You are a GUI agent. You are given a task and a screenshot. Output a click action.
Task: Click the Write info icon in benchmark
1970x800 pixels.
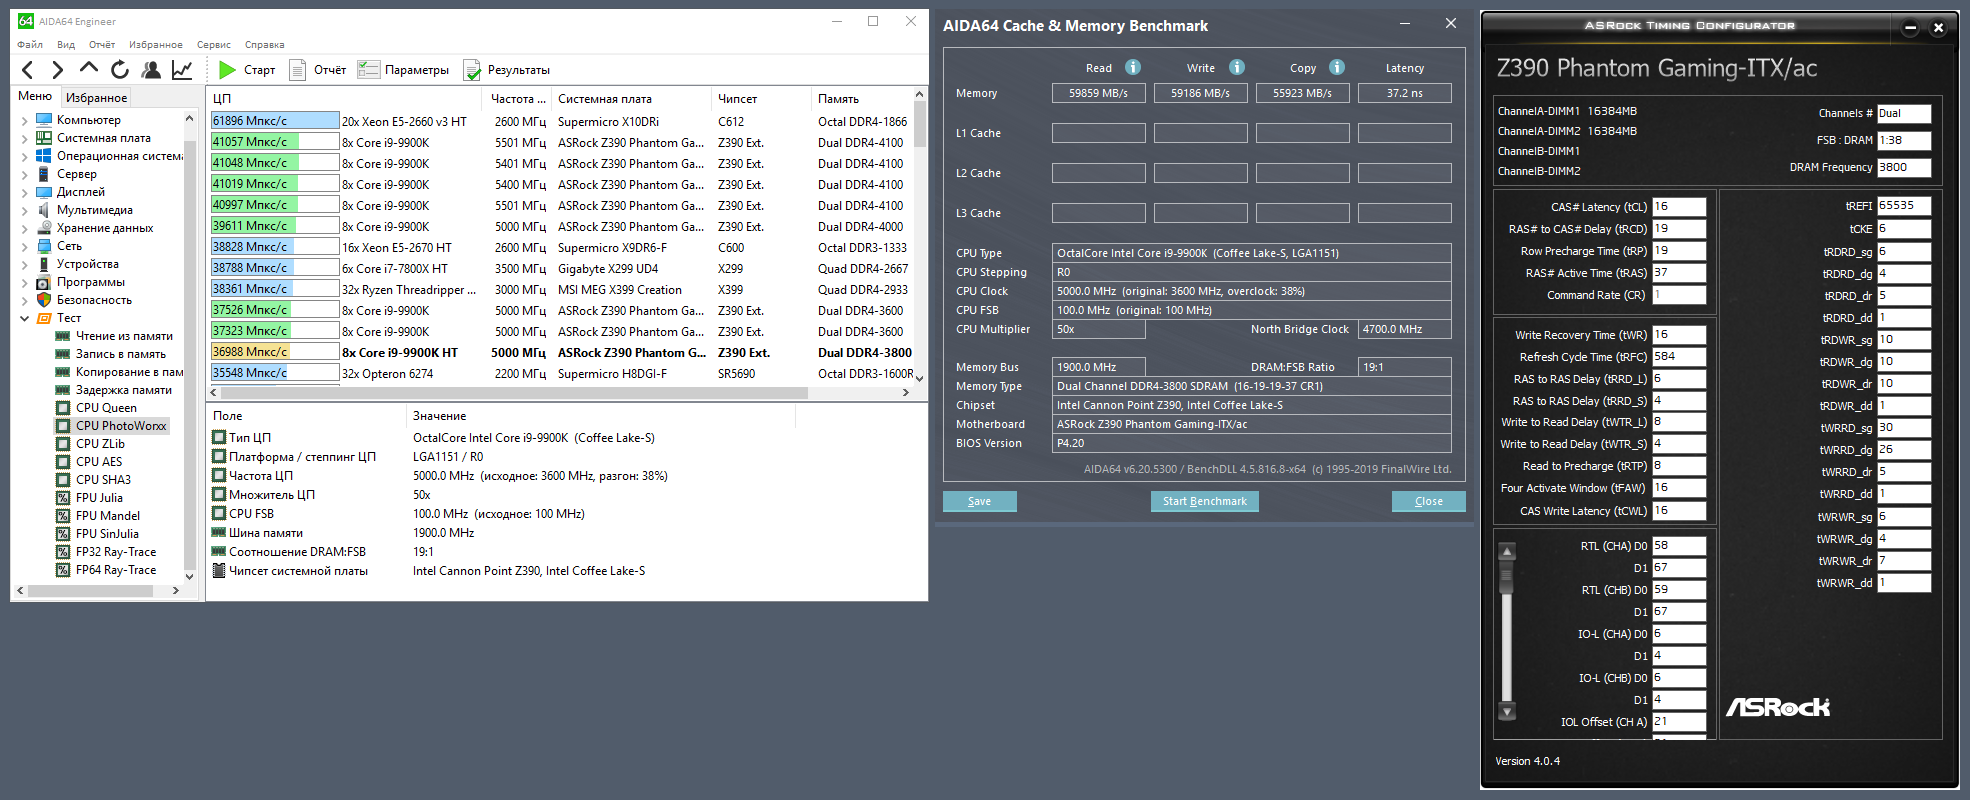(1237, 67)
